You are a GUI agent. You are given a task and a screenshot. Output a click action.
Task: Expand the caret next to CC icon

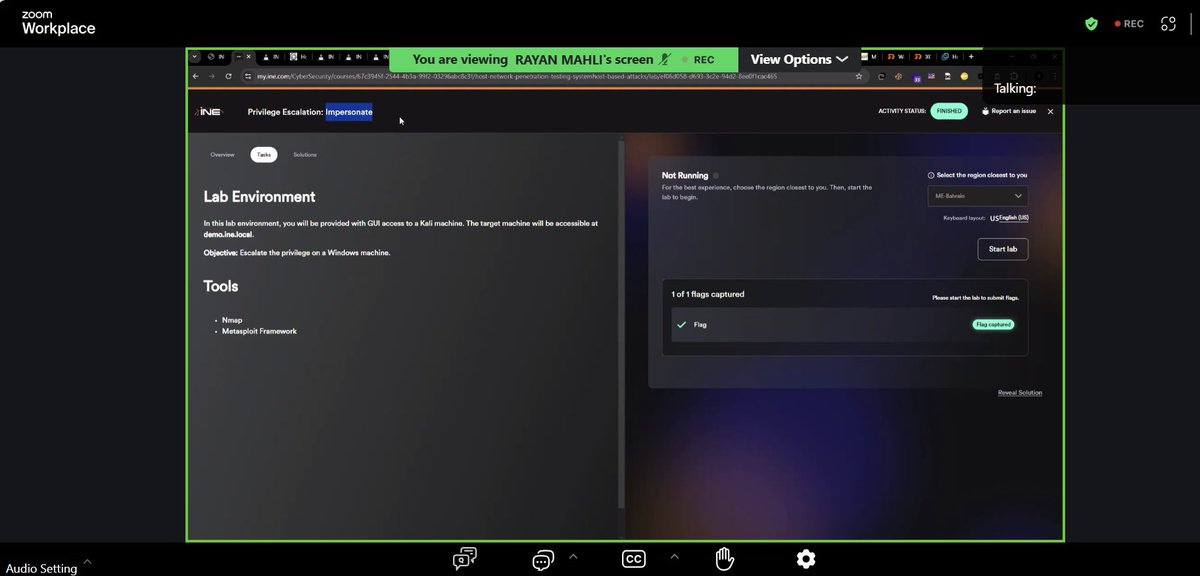tap(674, 556)
